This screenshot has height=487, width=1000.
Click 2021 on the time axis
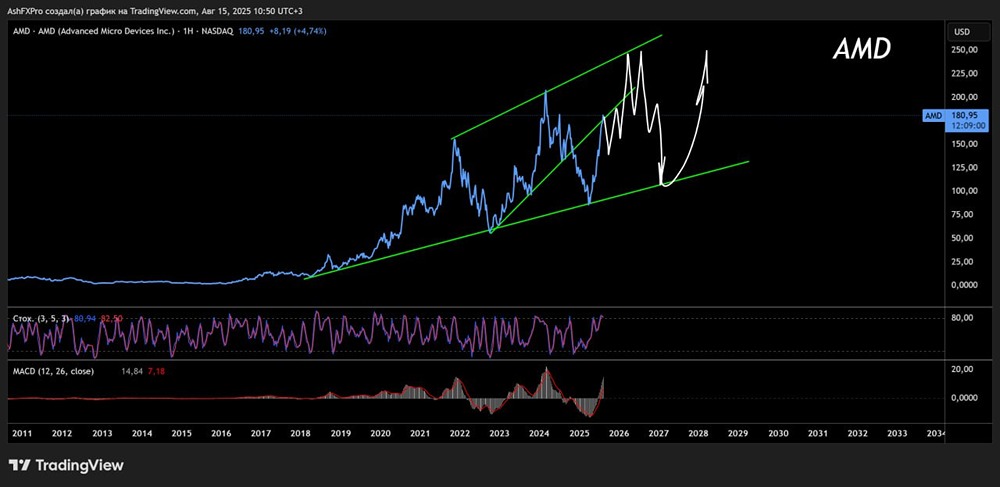420,433
